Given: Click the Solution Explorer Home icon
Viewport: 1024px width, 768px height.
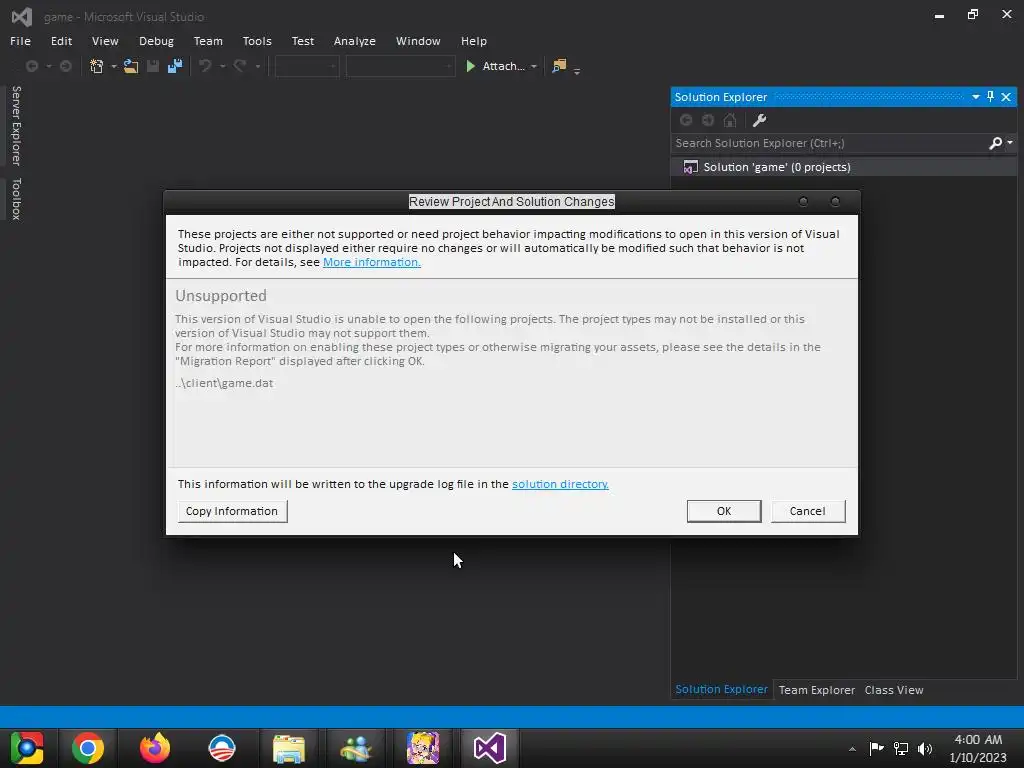Looking at the screenshot, I should [730, 120].
